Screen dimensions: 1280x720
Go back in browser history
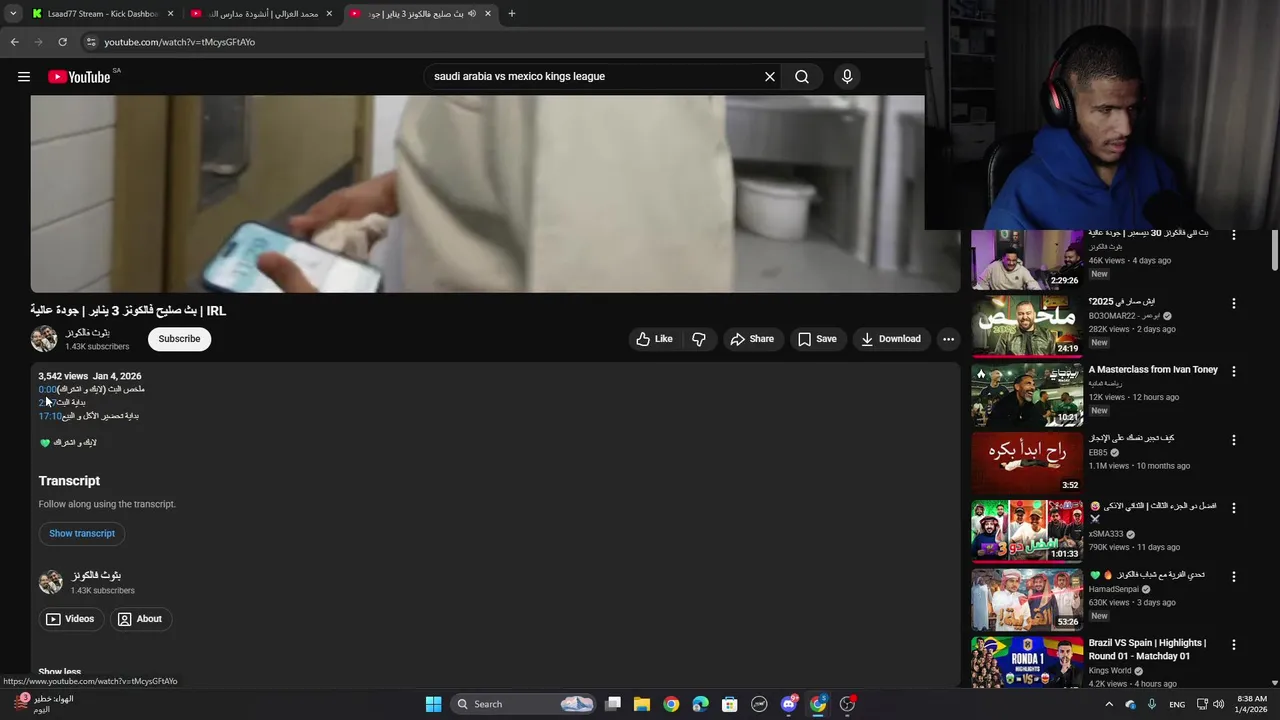click(x=14, y=42)
